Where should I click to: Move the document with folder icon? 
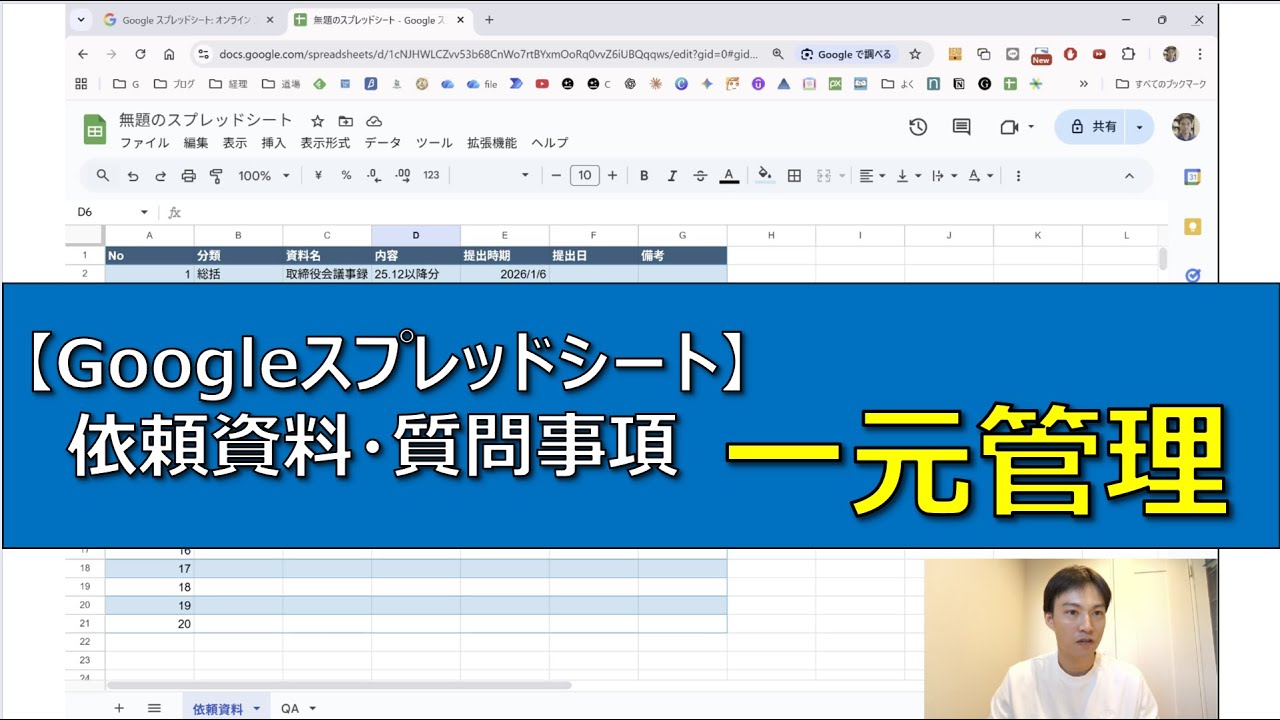pyautogui.click(x=345, y=121)
